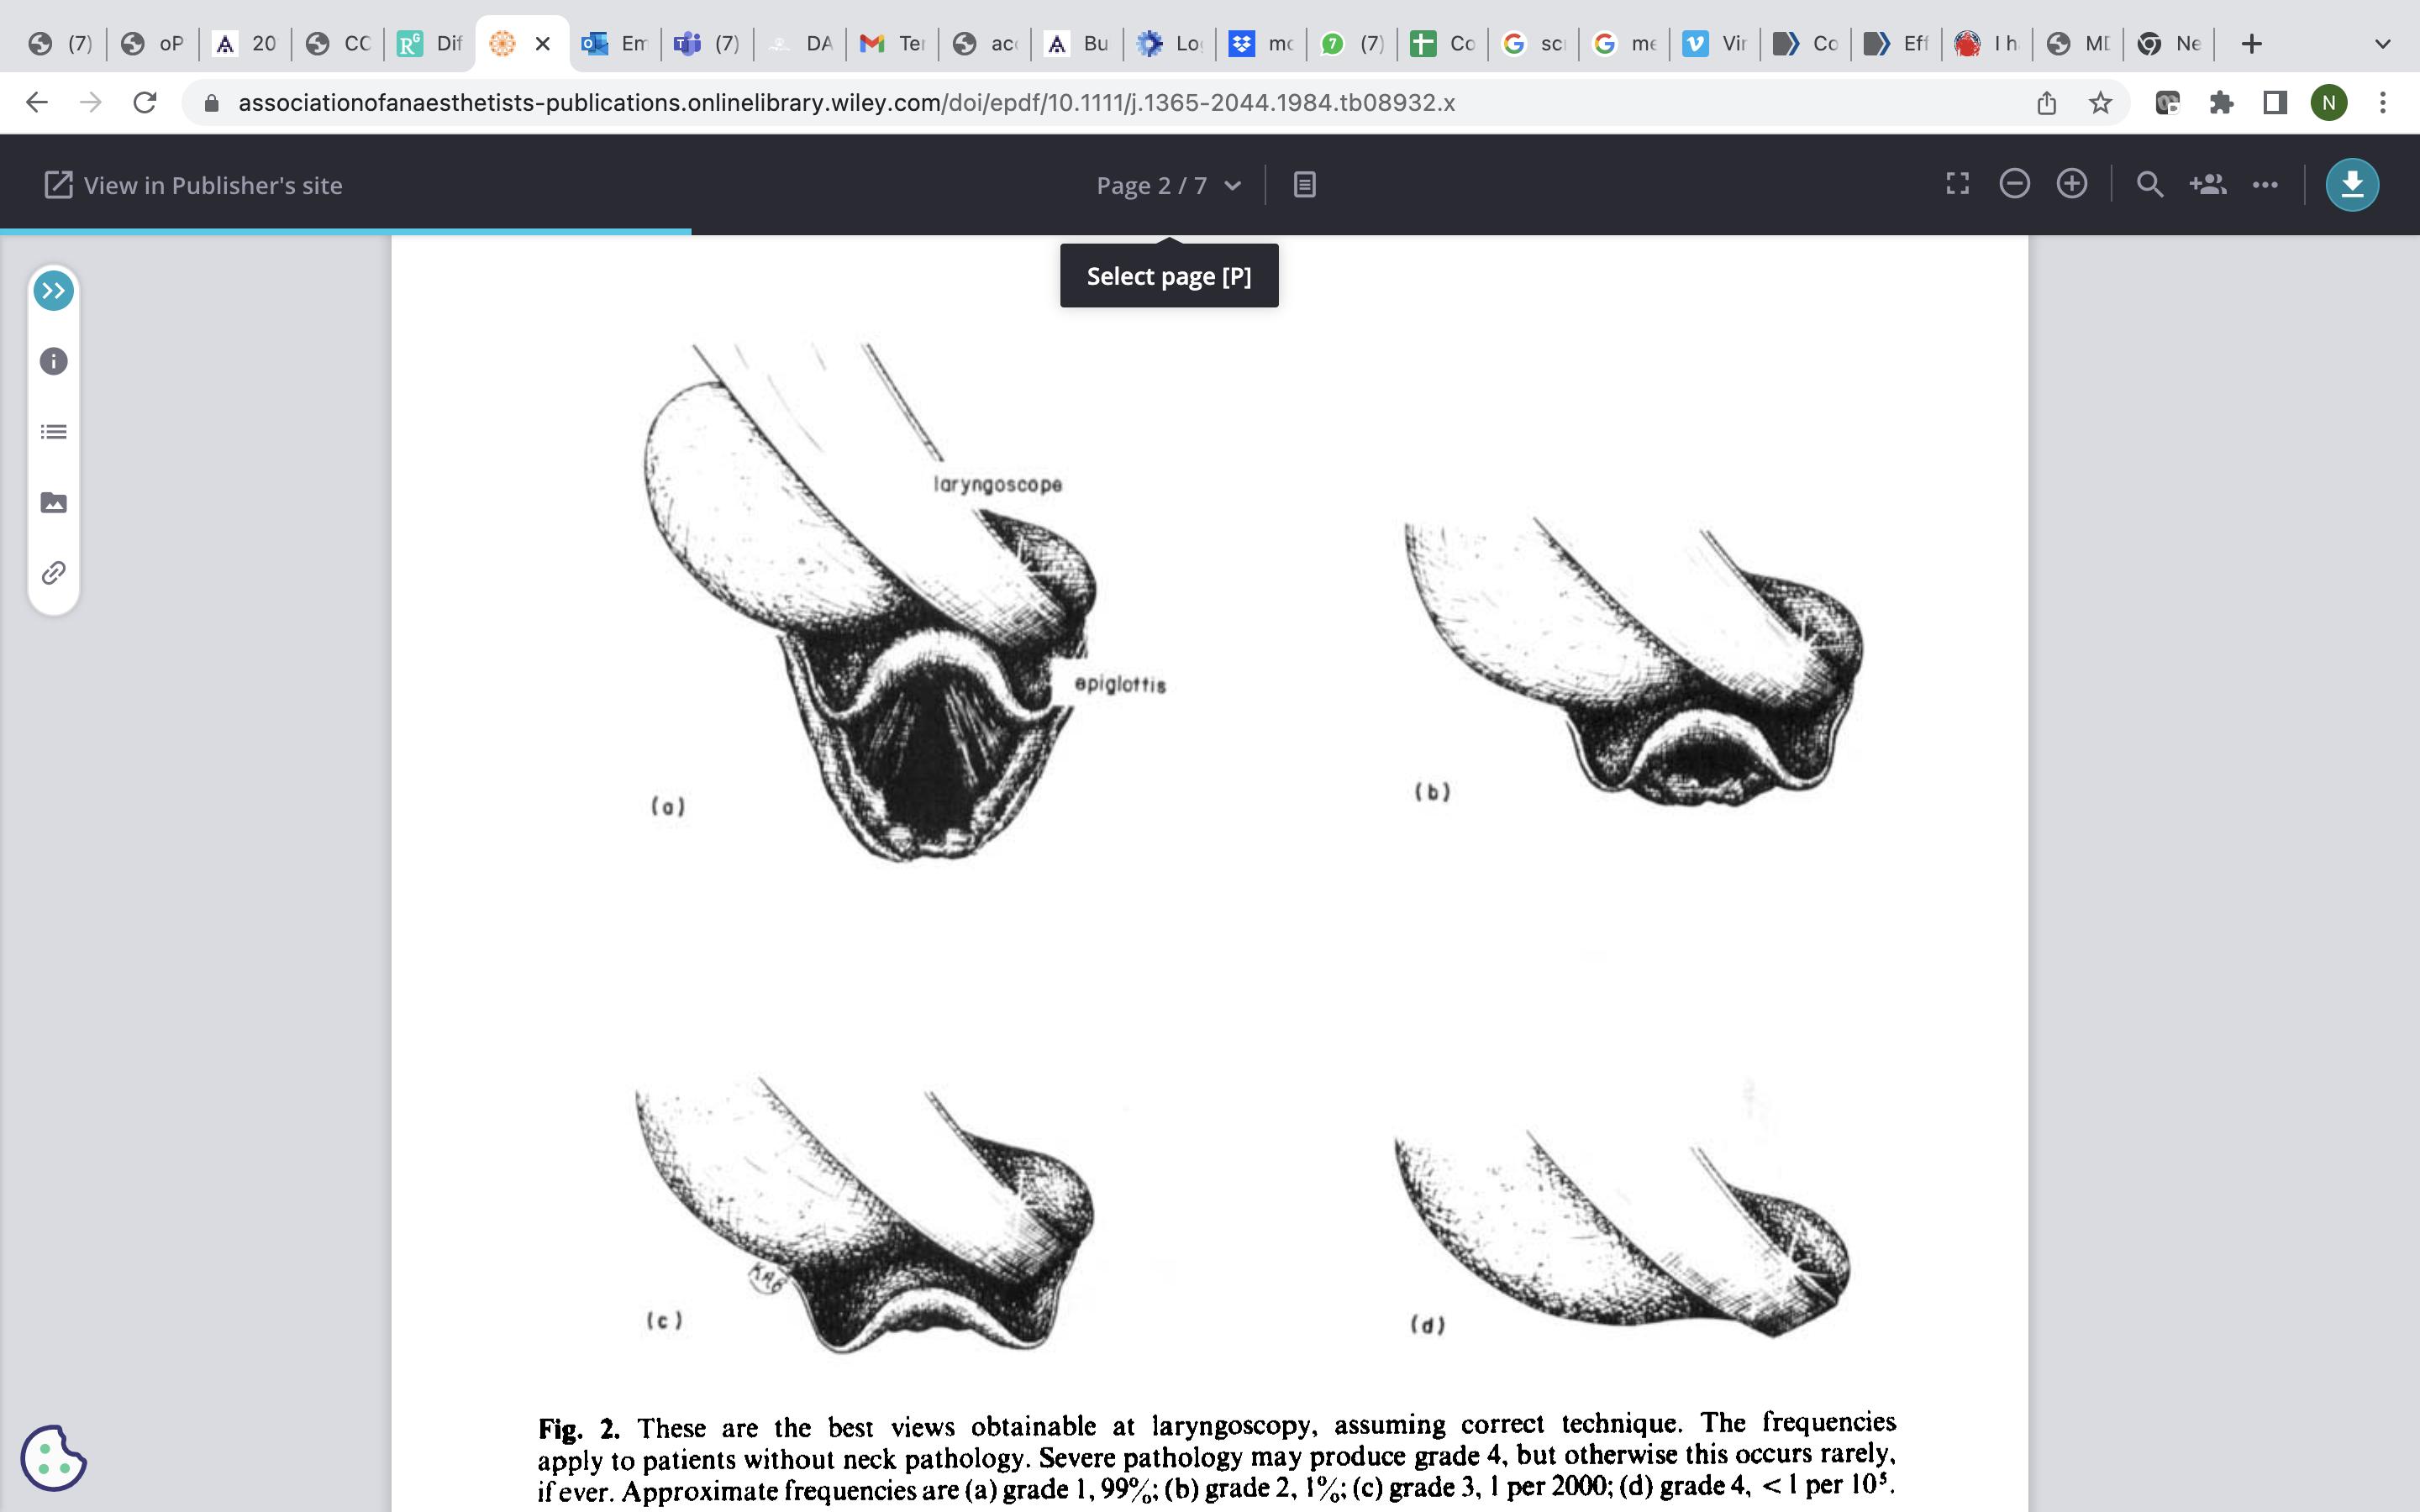This screenshot has width=2420, height=1512.
Task: Open the share with collaborators icon
Action: pyautogui.click(x=2207, y=184)
